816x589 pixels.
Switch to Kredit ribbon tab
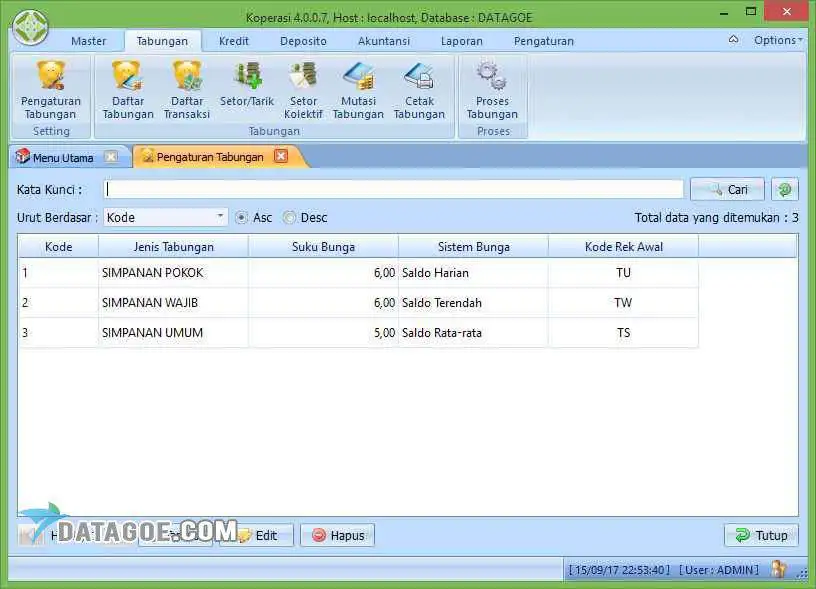point(234,41)
